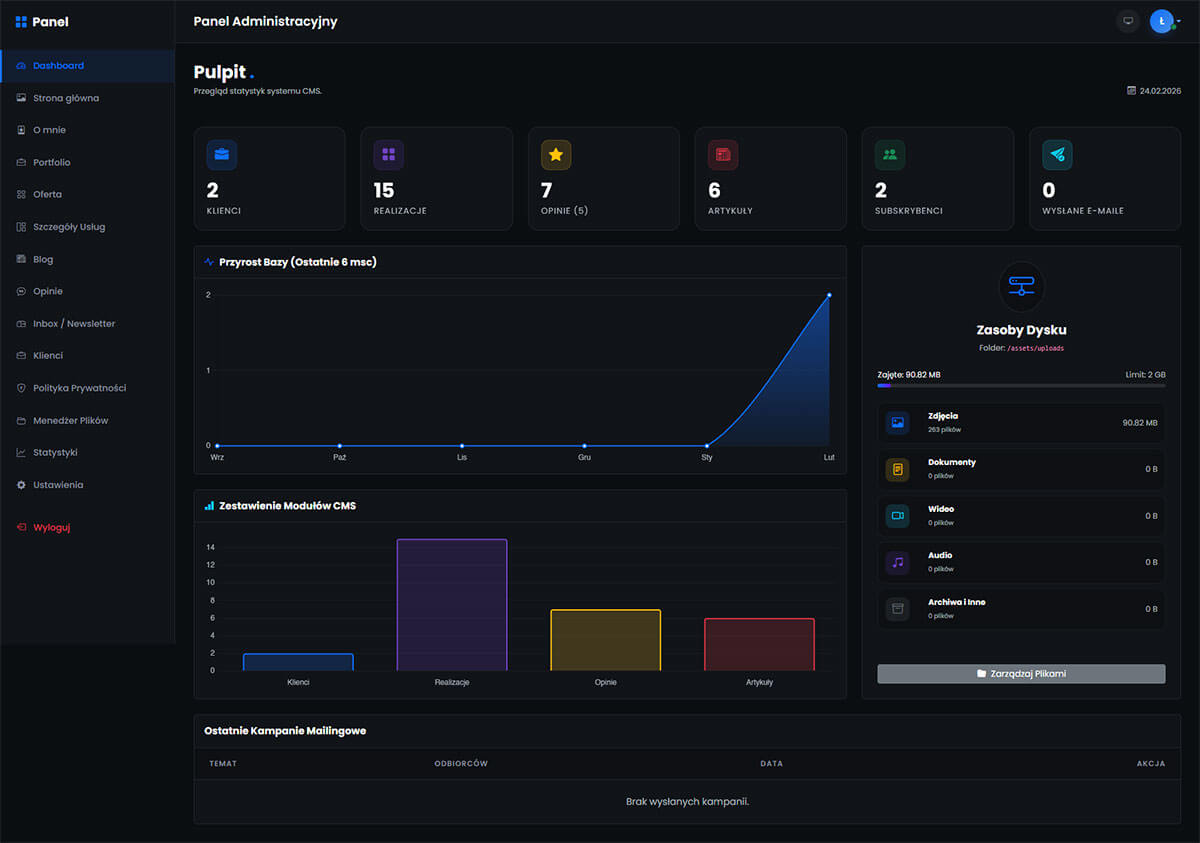Click the Lut data point on growth chart
Screen dimensions: 1200x843
click(829, 295)
